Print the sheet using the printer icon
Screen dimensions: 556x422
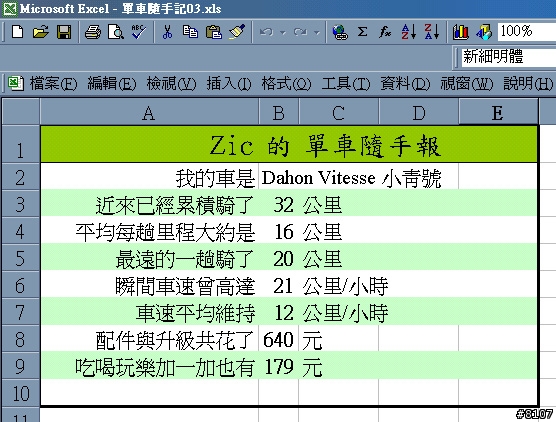coord(93,32)
